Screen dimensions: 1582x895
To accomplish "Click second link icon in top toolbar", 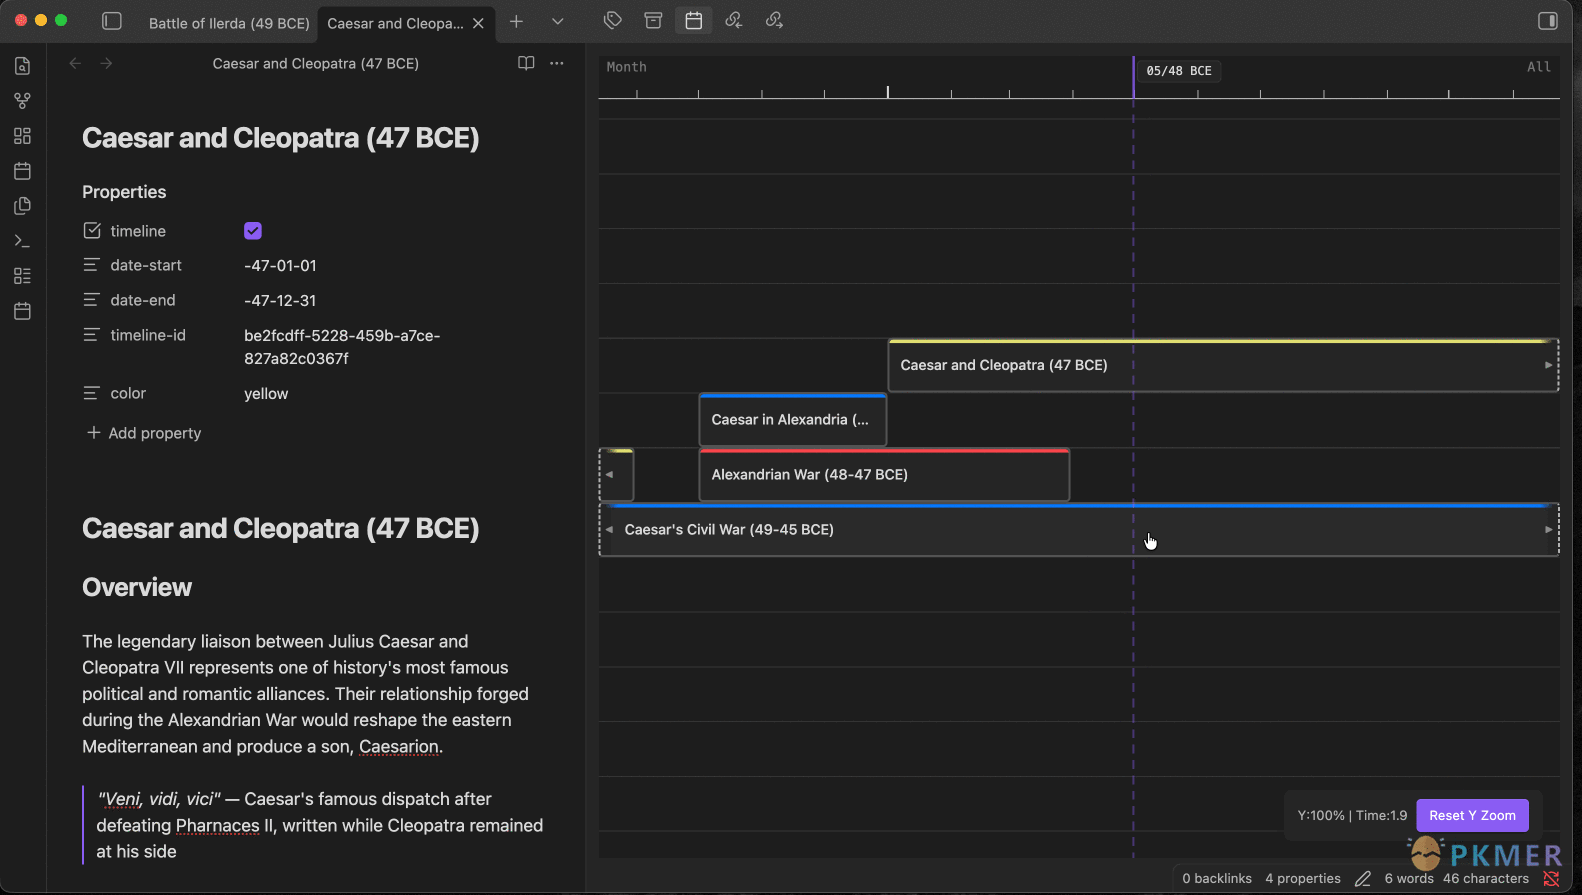I will tap(774, 20).
